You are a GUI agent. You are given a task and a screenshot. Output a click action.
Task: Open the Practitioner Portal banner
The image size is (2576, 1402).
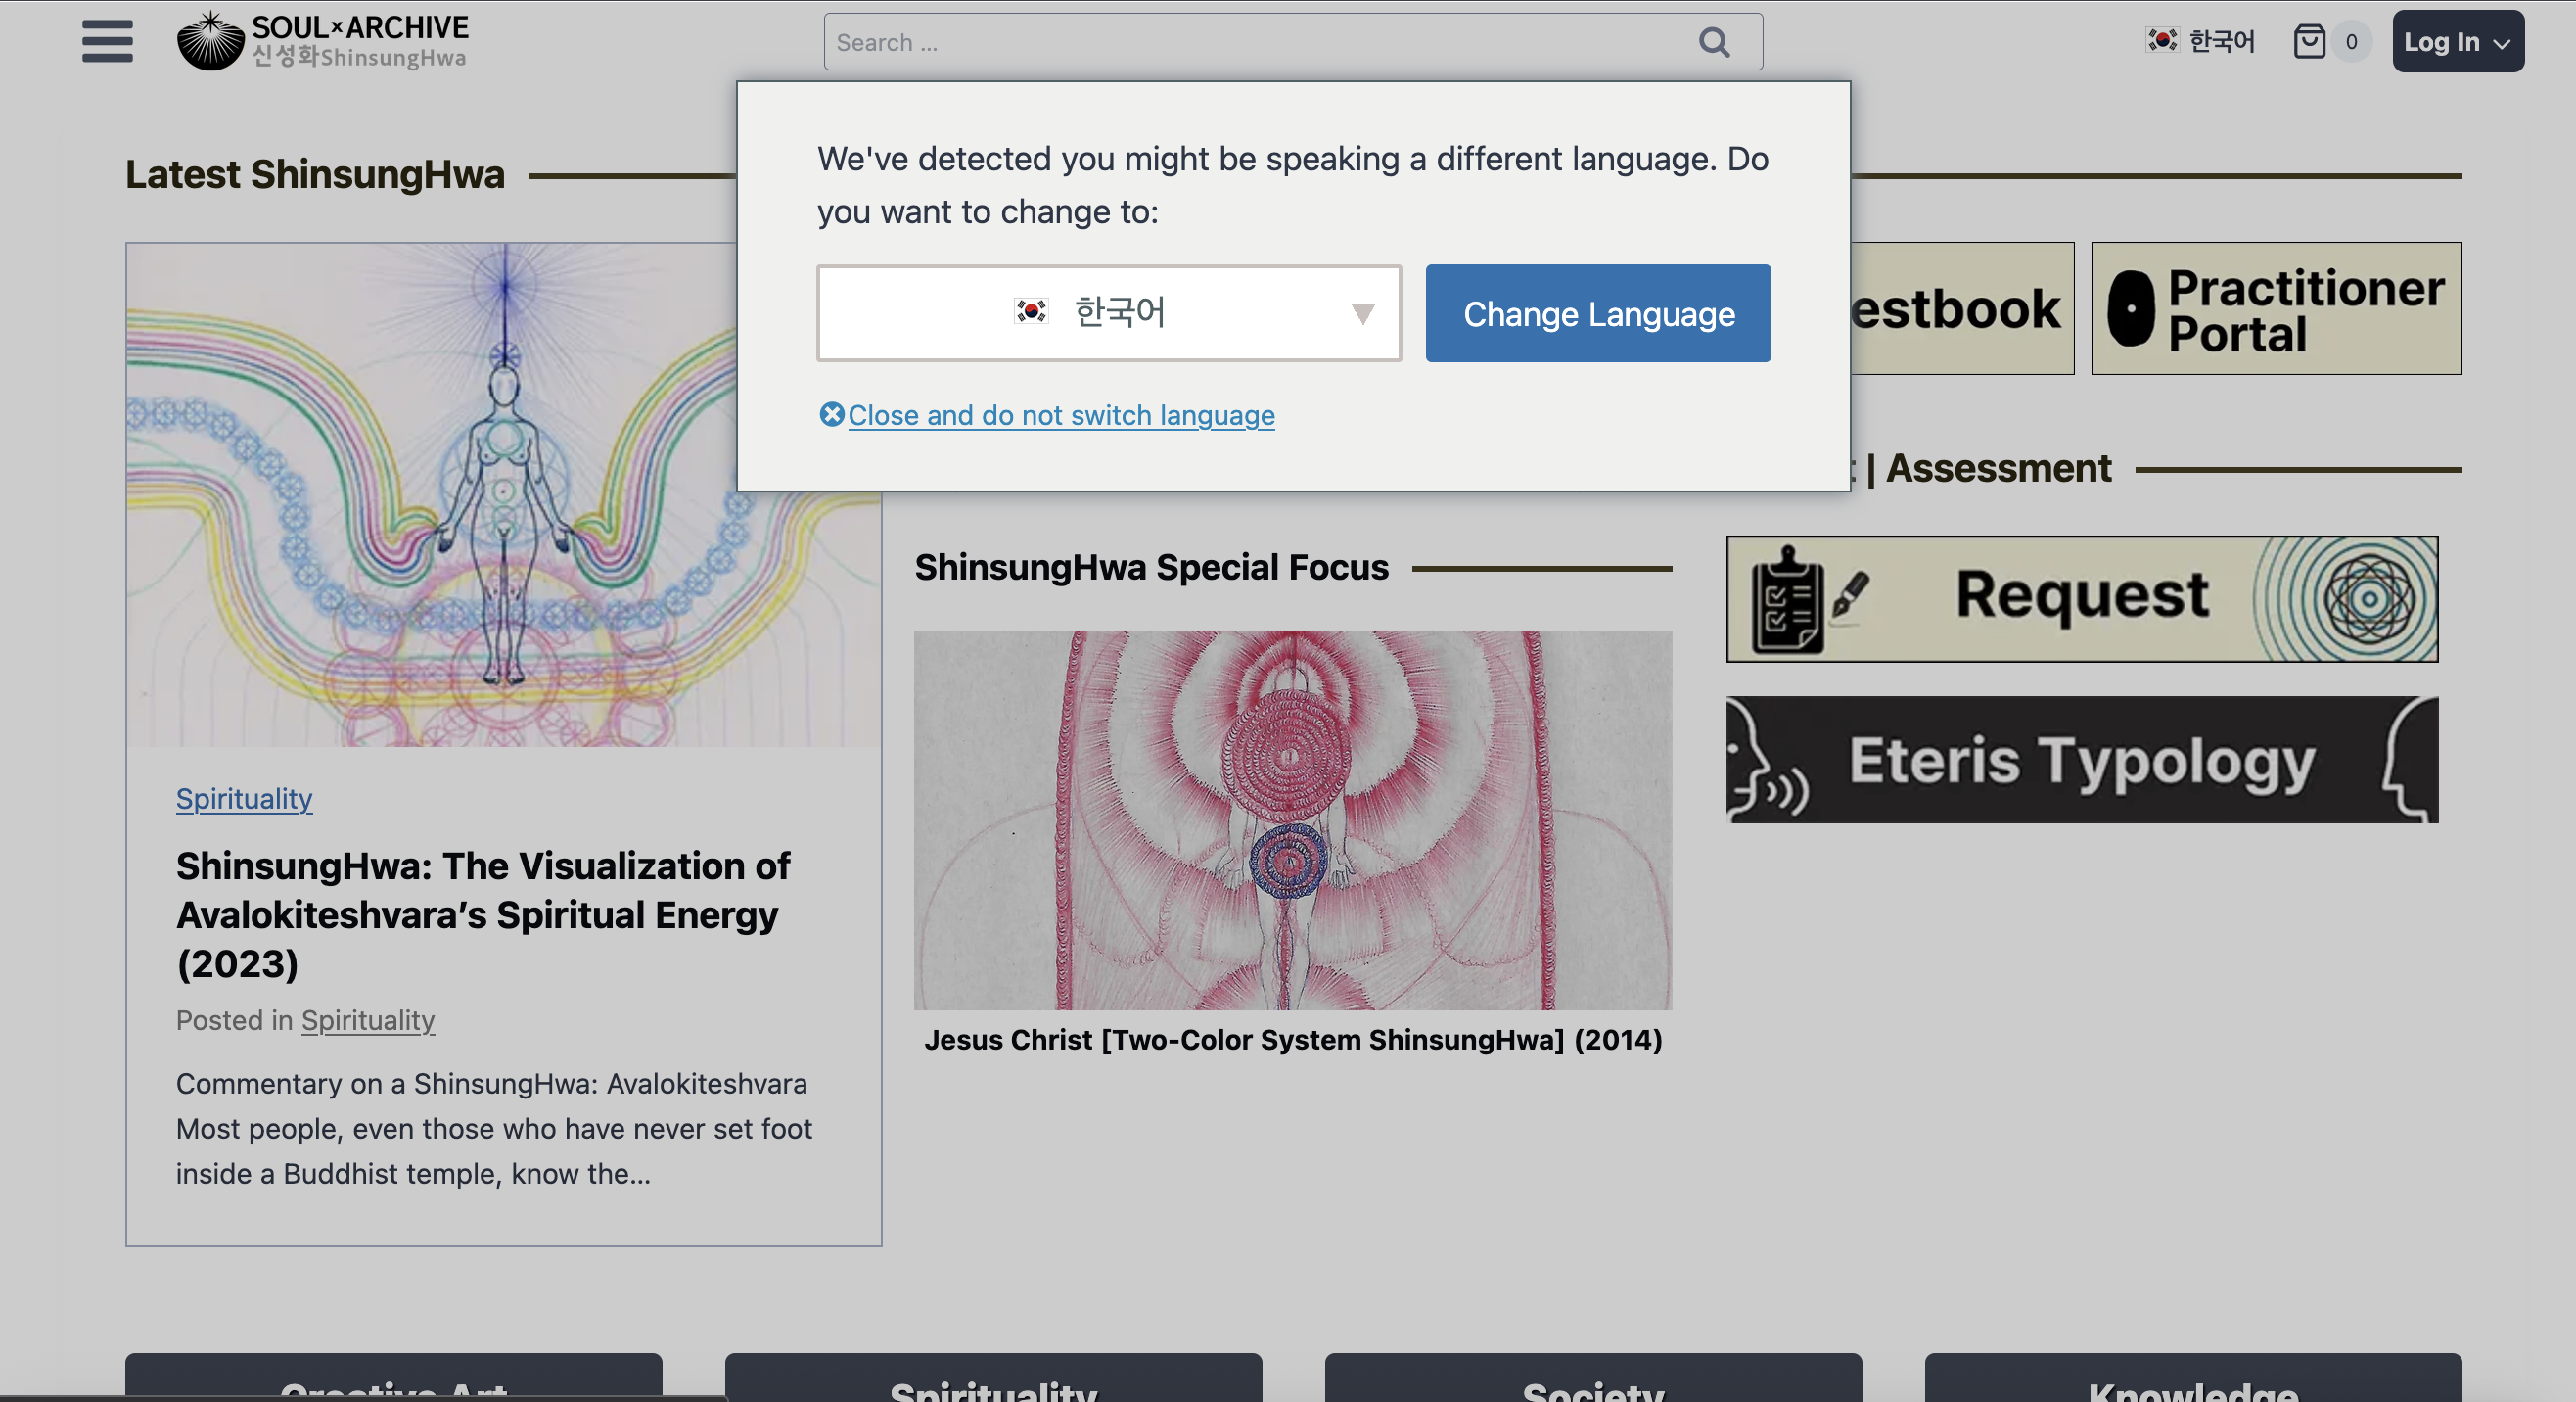2275,309
